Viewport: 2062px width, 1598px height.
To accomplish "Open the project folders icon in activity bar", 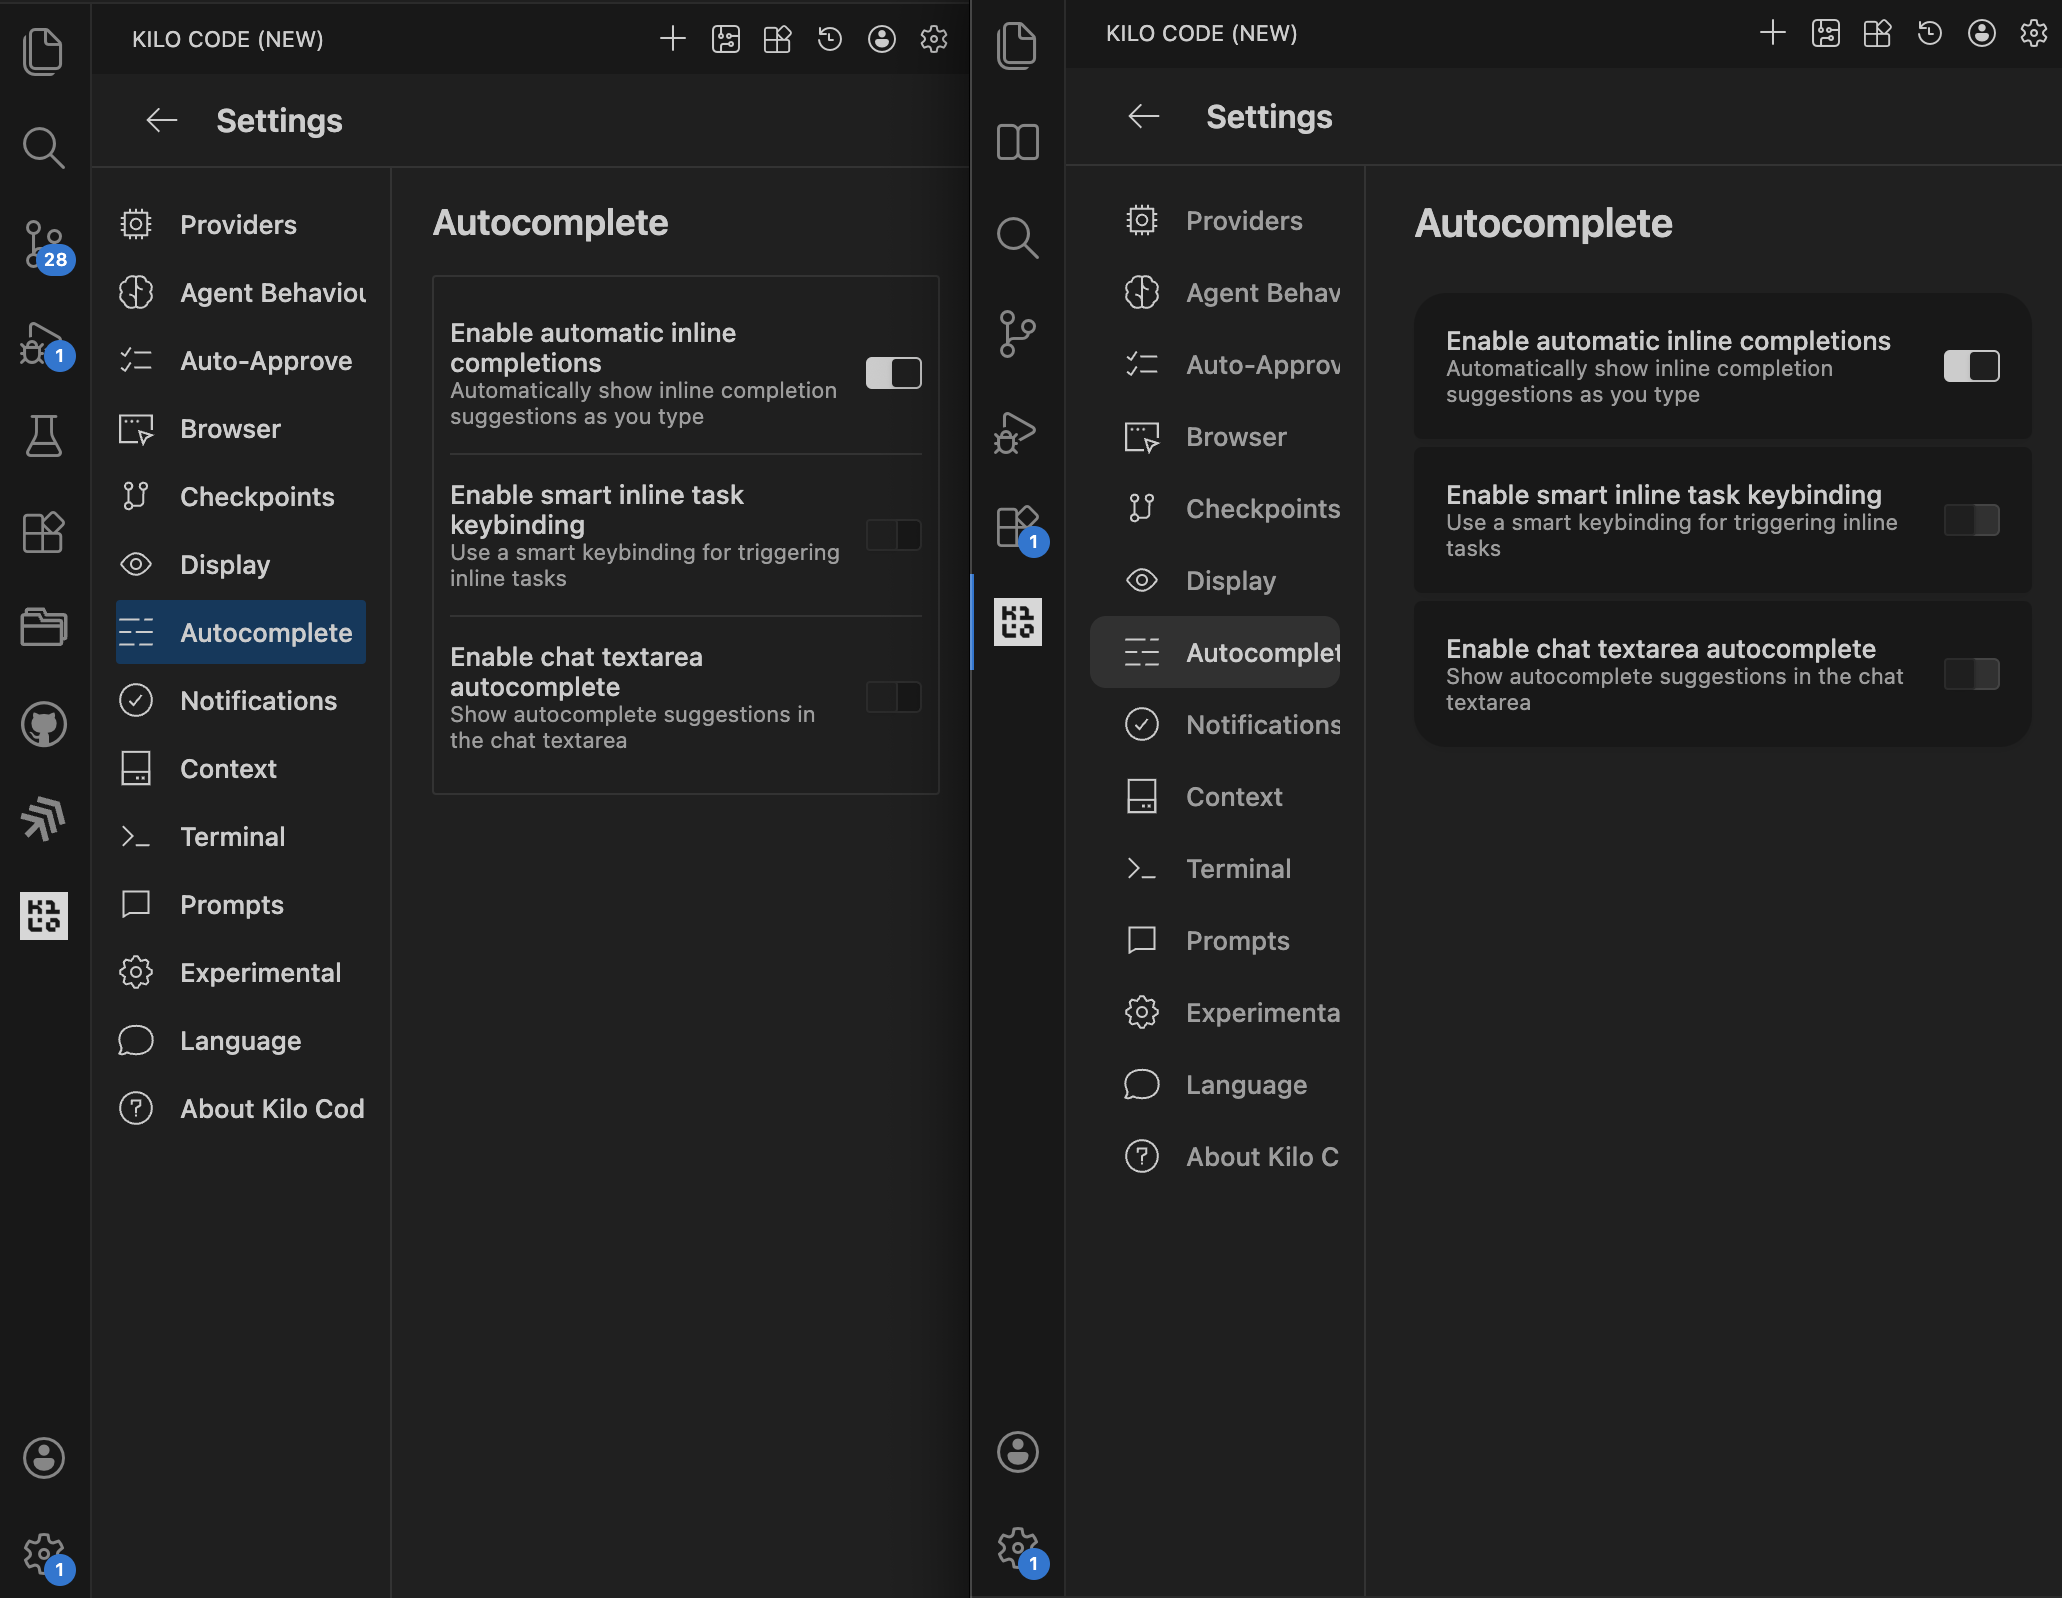I will 44,627.
